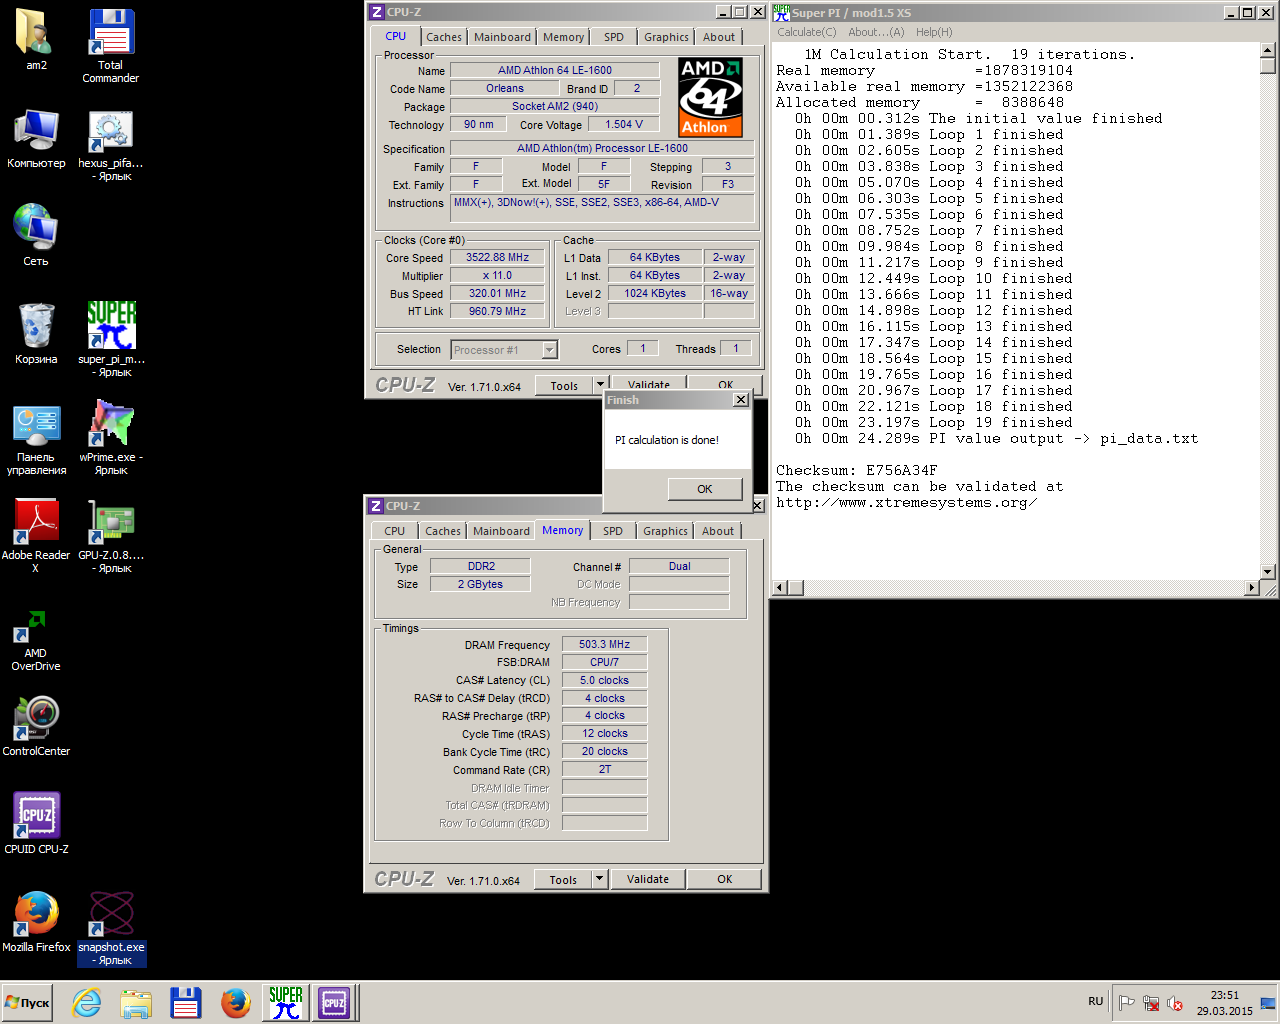Open Calculate(C) menu in Super PI

[807, 32]
